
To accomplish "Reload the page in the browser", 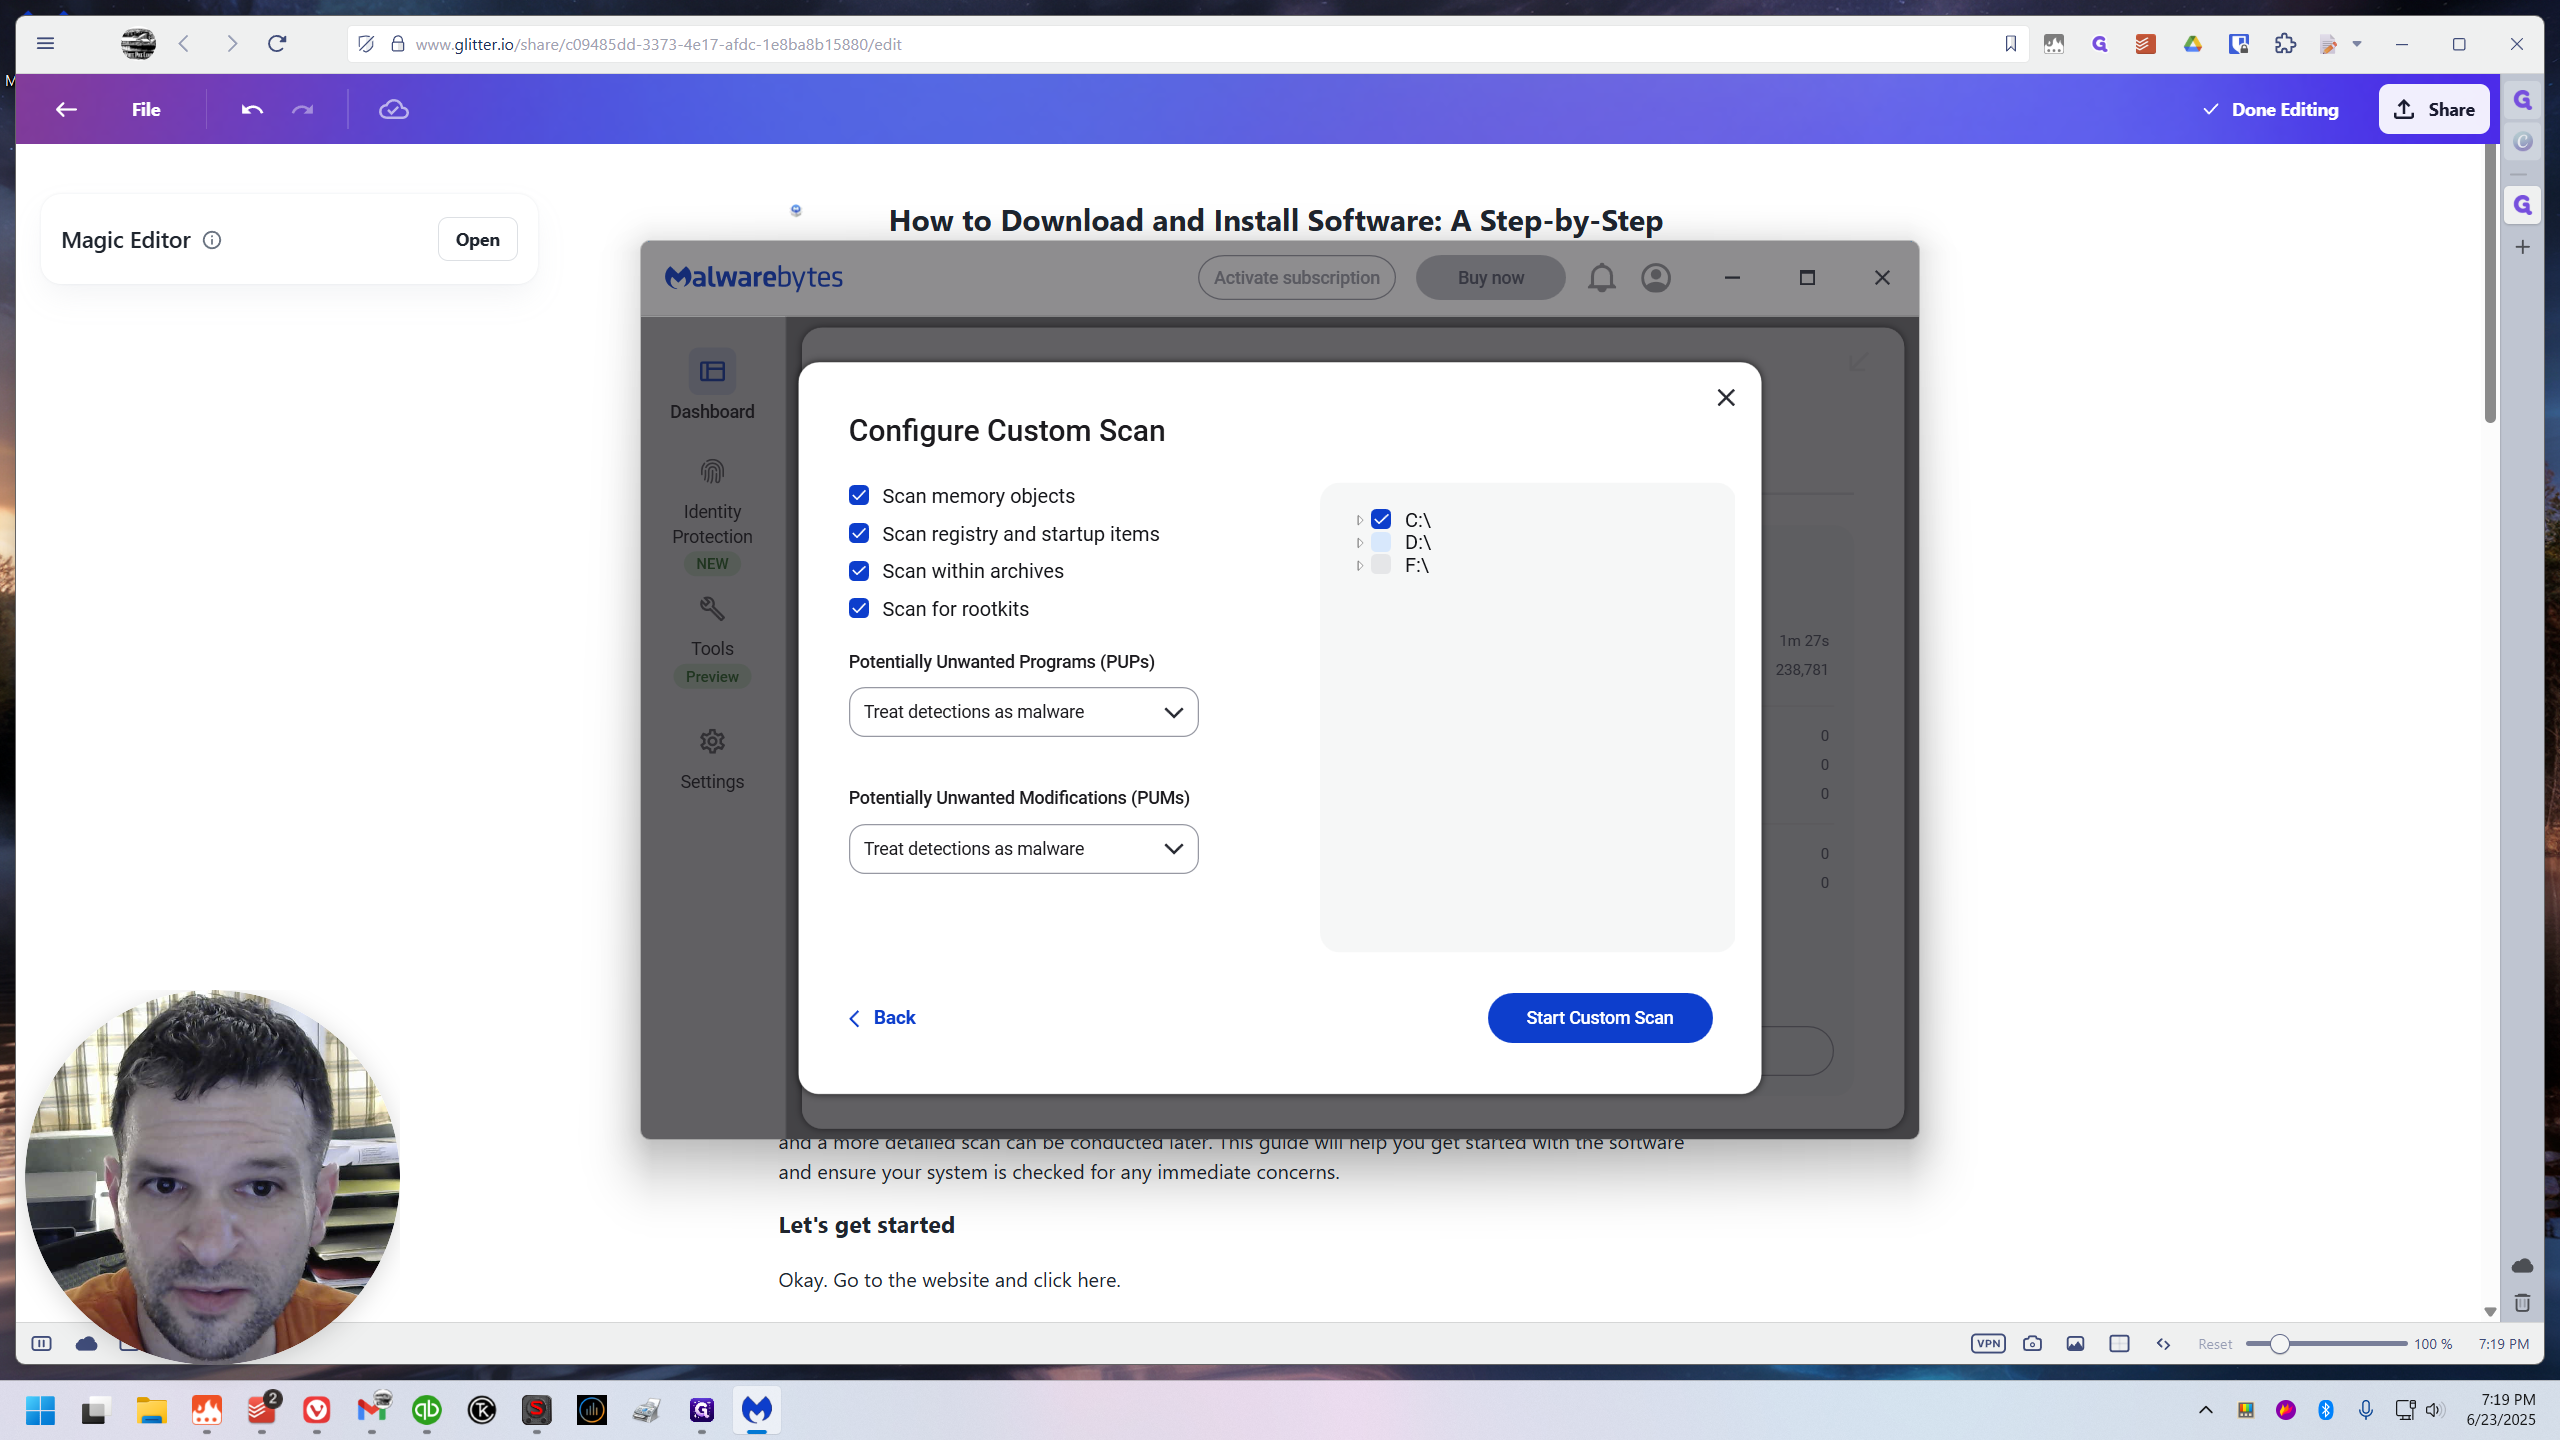I will click(277, 43).
